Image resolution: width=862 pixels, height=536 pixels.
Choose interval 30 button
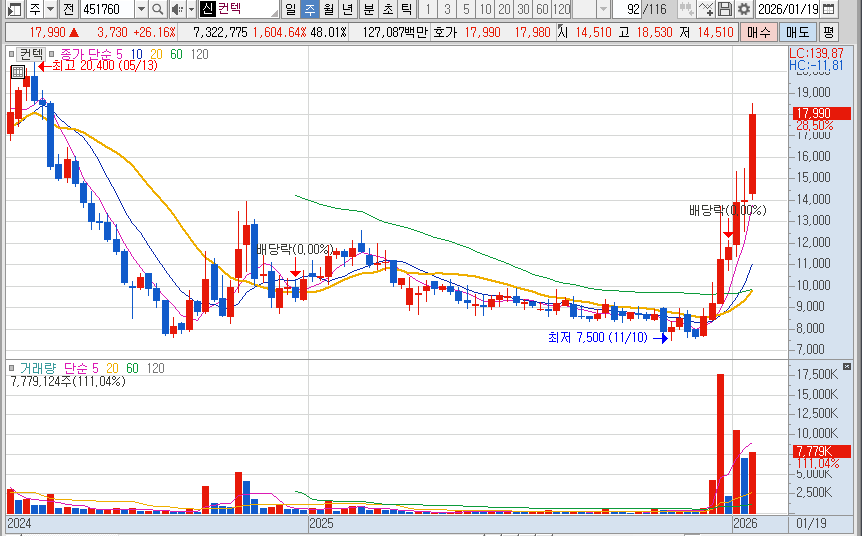(523, 9)
